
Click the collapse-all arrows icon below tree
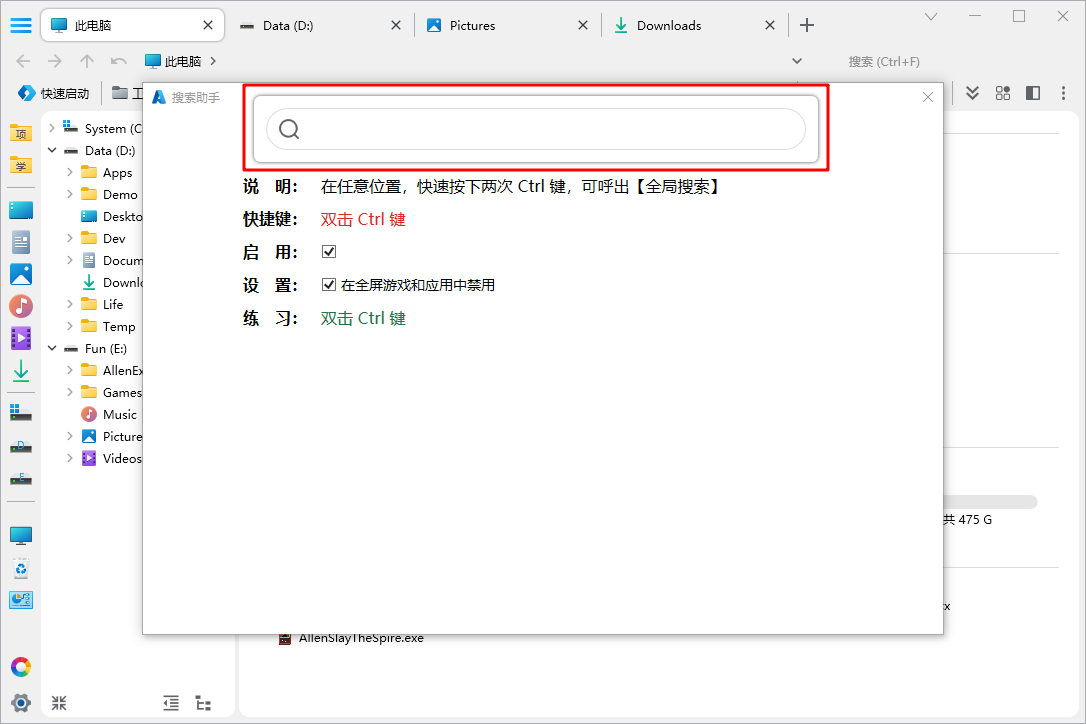[x=59, y=703]
